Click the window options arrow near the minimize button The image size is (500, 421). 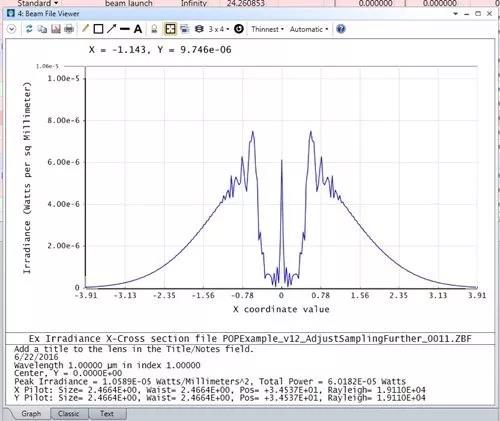455,14
